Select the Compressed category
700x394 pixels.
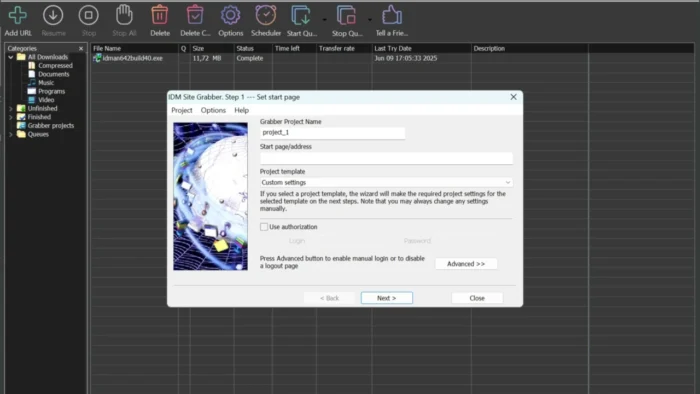(x=55, y=66)
